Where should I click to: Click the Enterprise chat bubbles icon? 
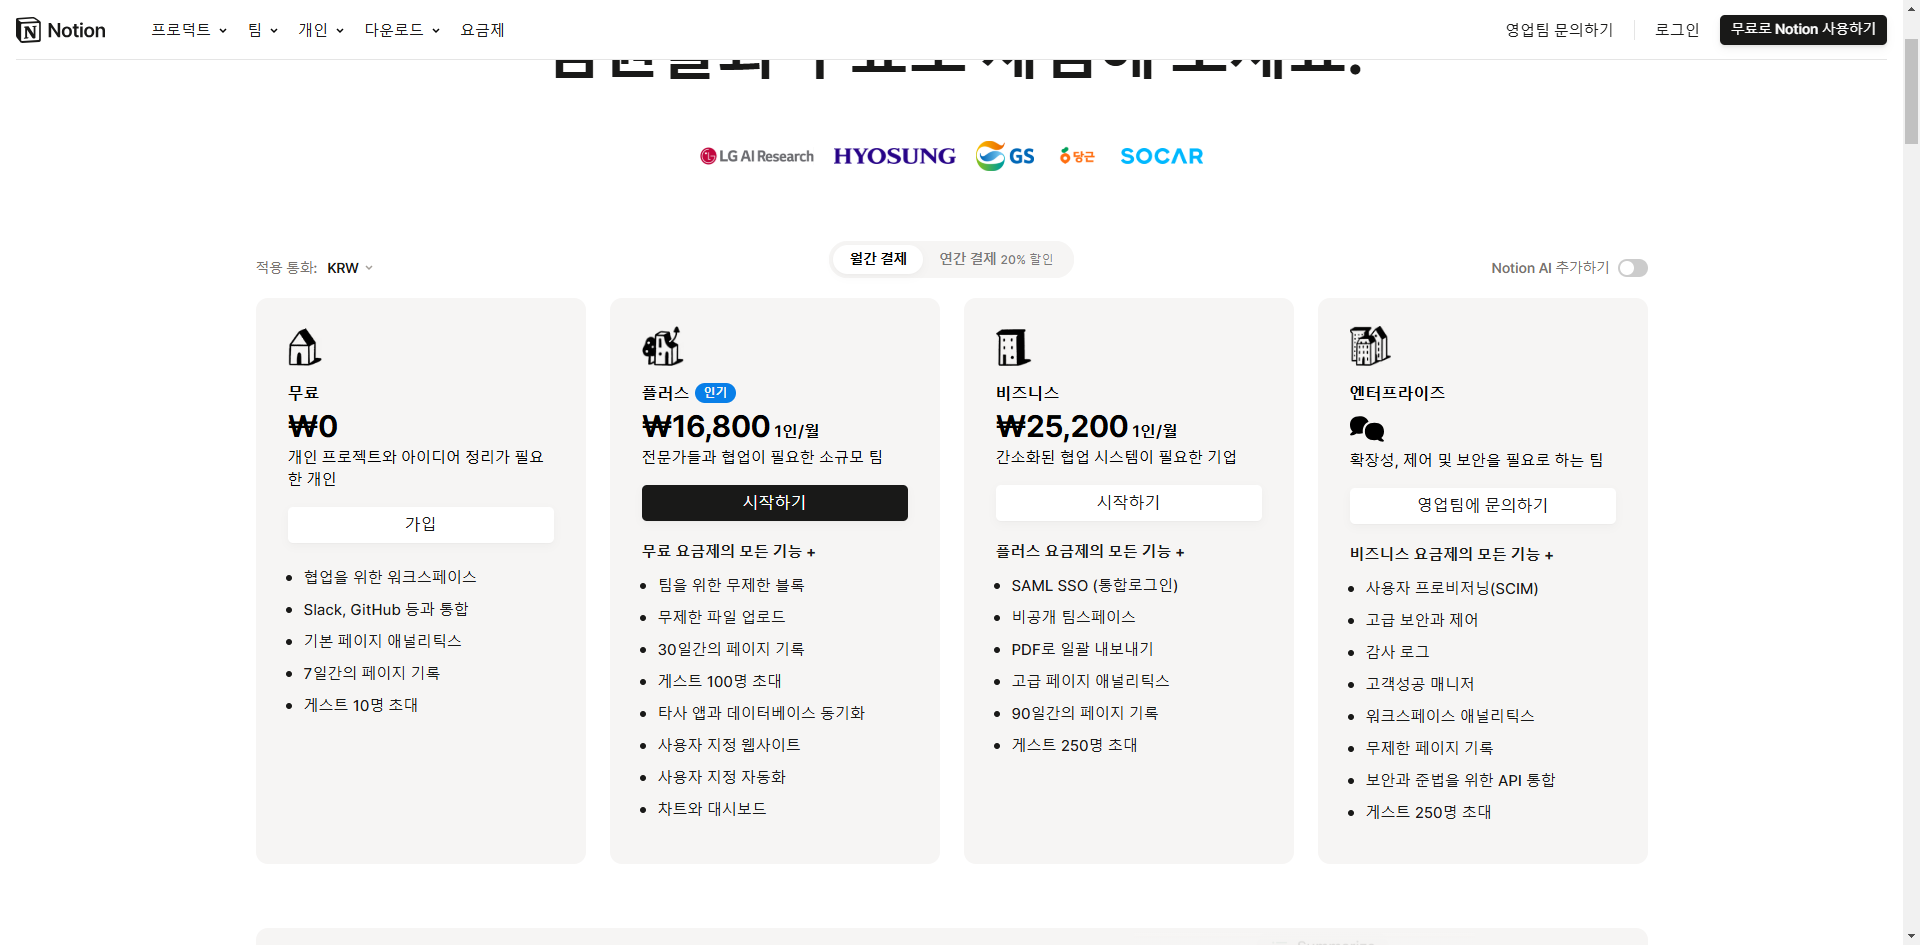coord(1367,429)
